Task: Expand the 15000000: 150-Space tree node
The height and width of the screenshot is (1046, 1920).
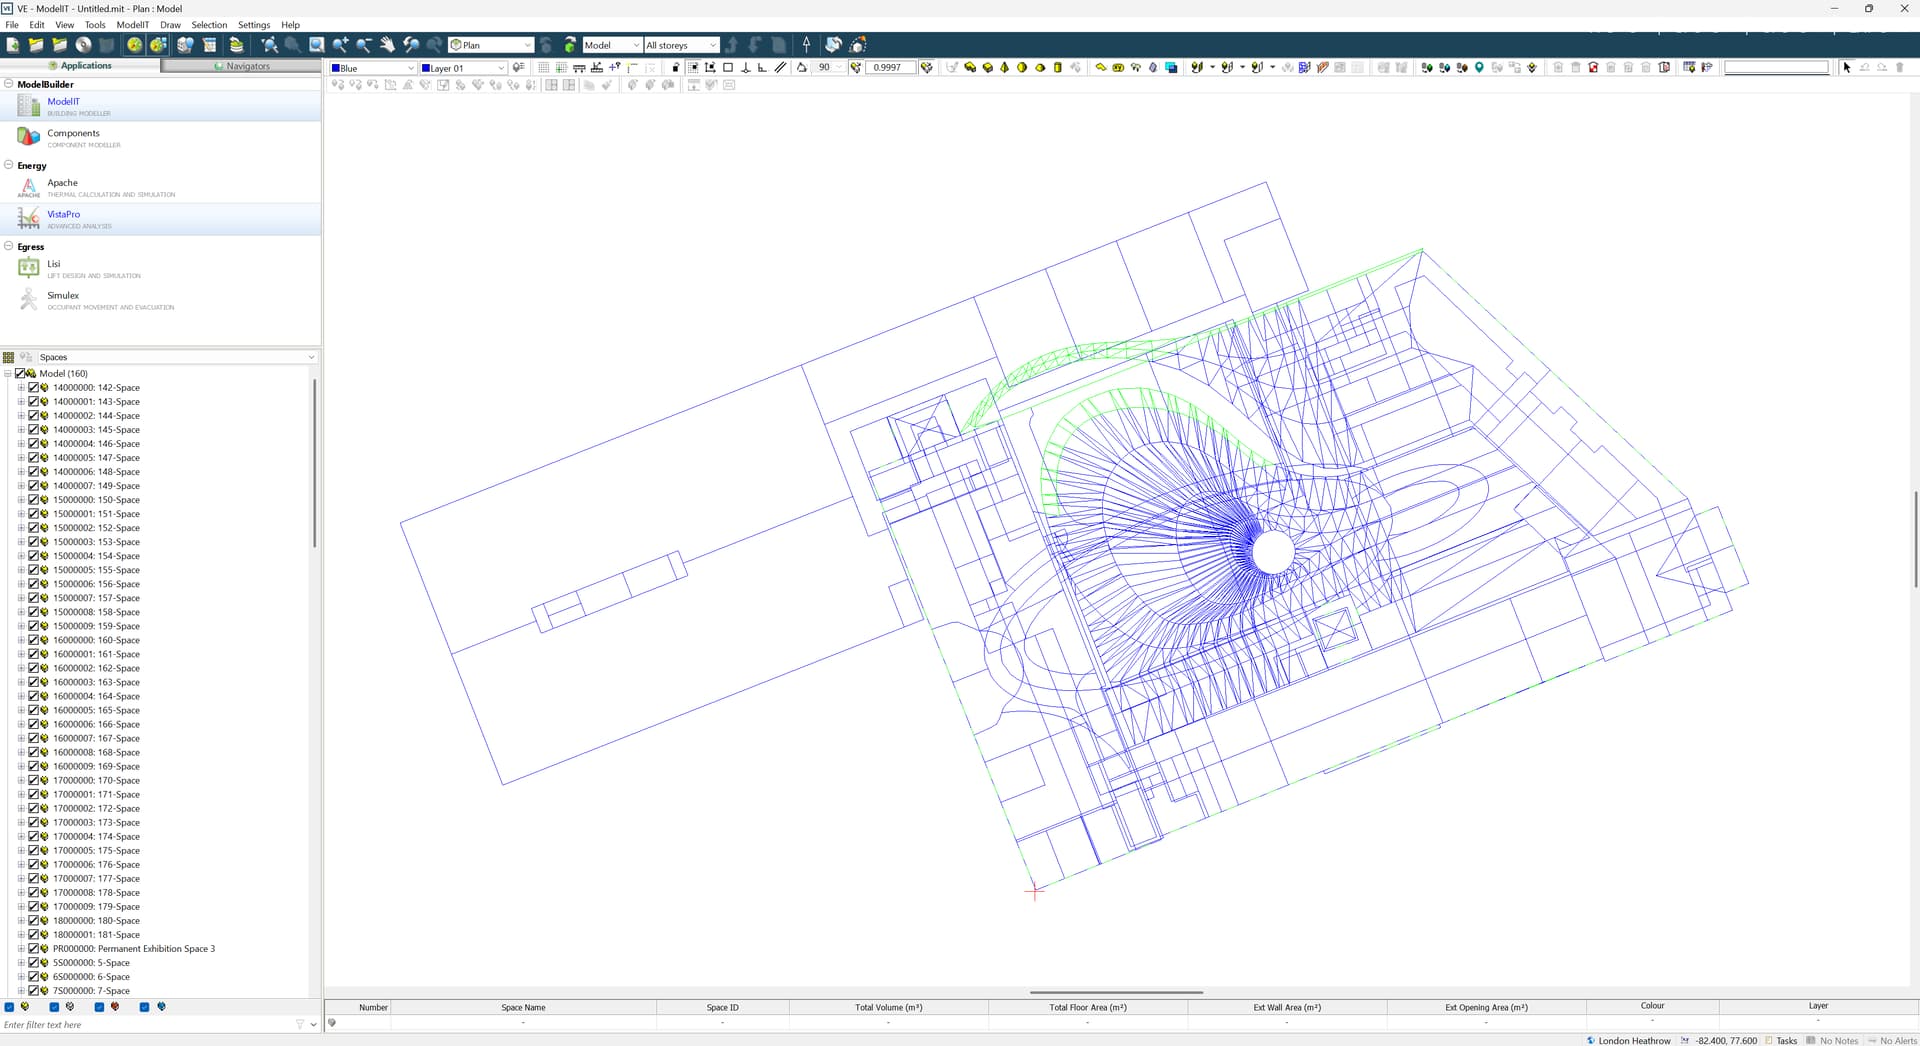Action: [x=21, y=500]
